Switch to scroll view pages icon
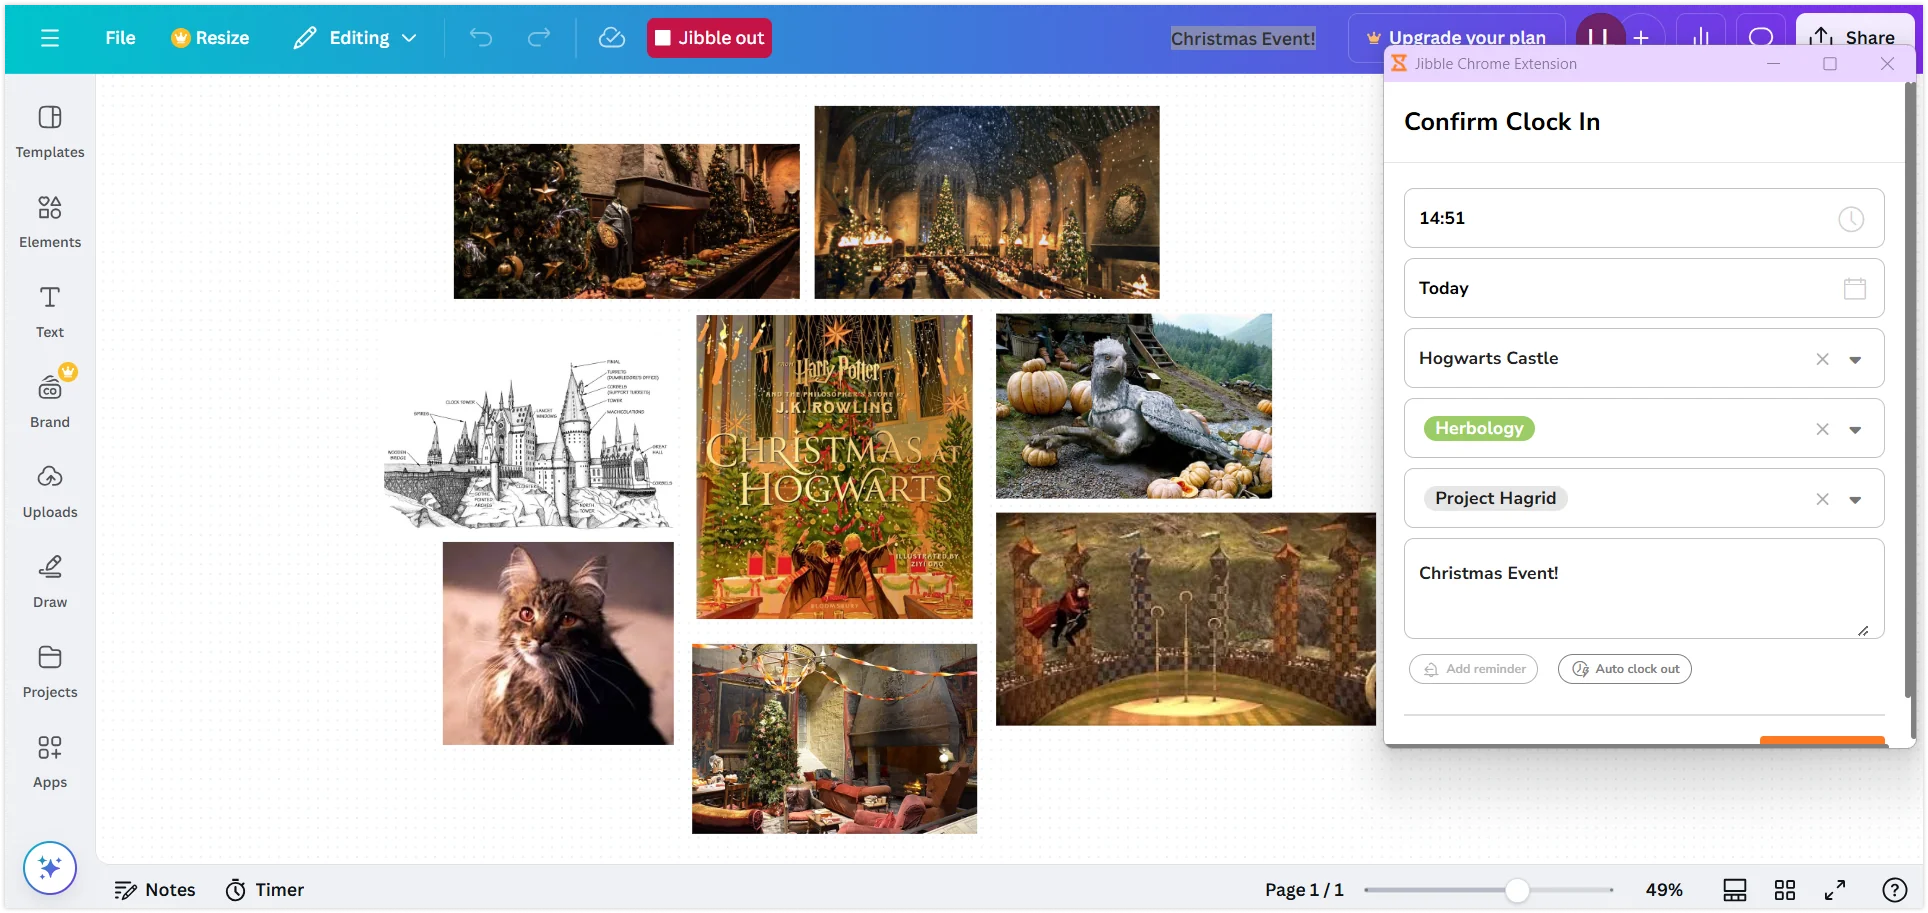 click(x=1735, y=890)
